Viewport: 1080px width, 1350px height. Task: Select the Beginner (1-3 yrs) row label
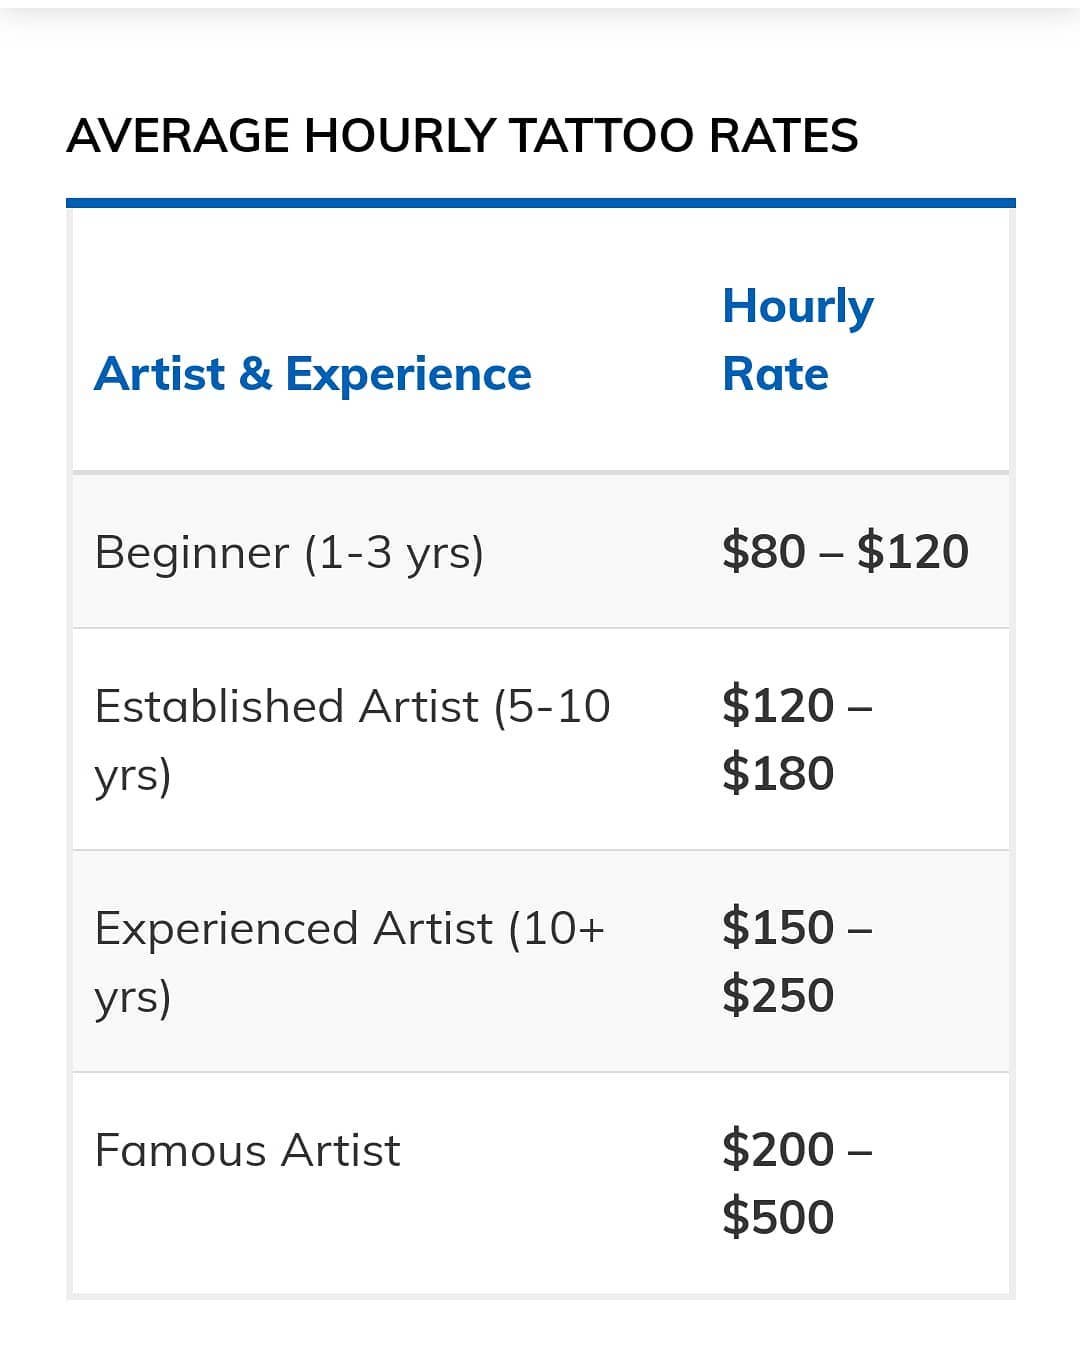click(289, 552)
